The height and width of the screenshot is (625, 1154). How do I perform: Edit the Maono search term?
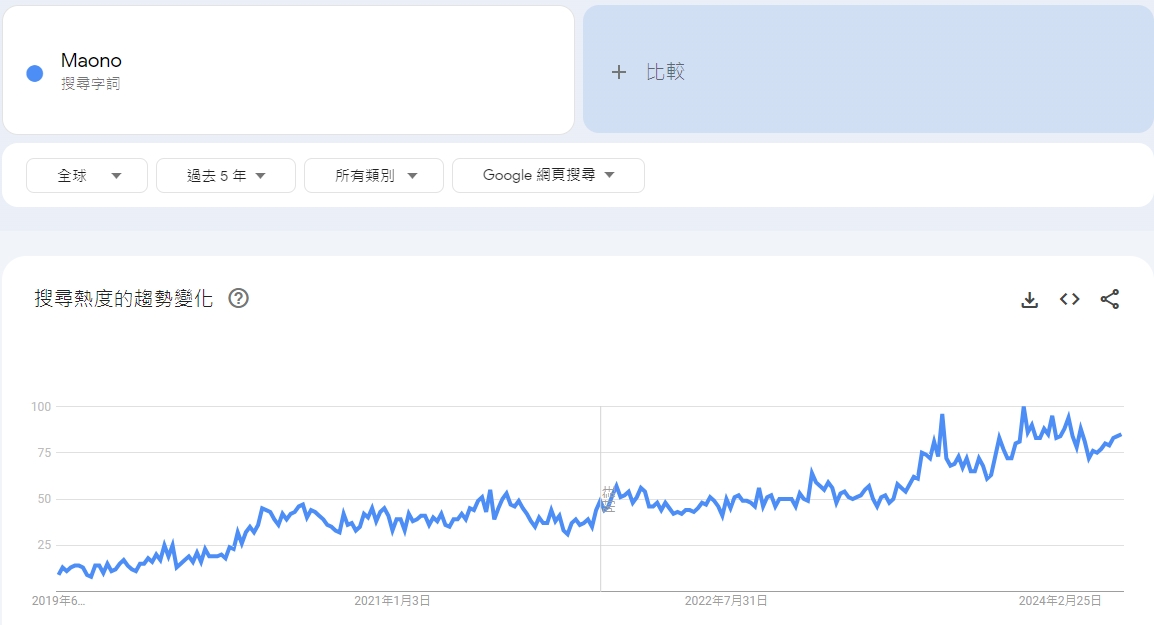click(x=91, y=60)
